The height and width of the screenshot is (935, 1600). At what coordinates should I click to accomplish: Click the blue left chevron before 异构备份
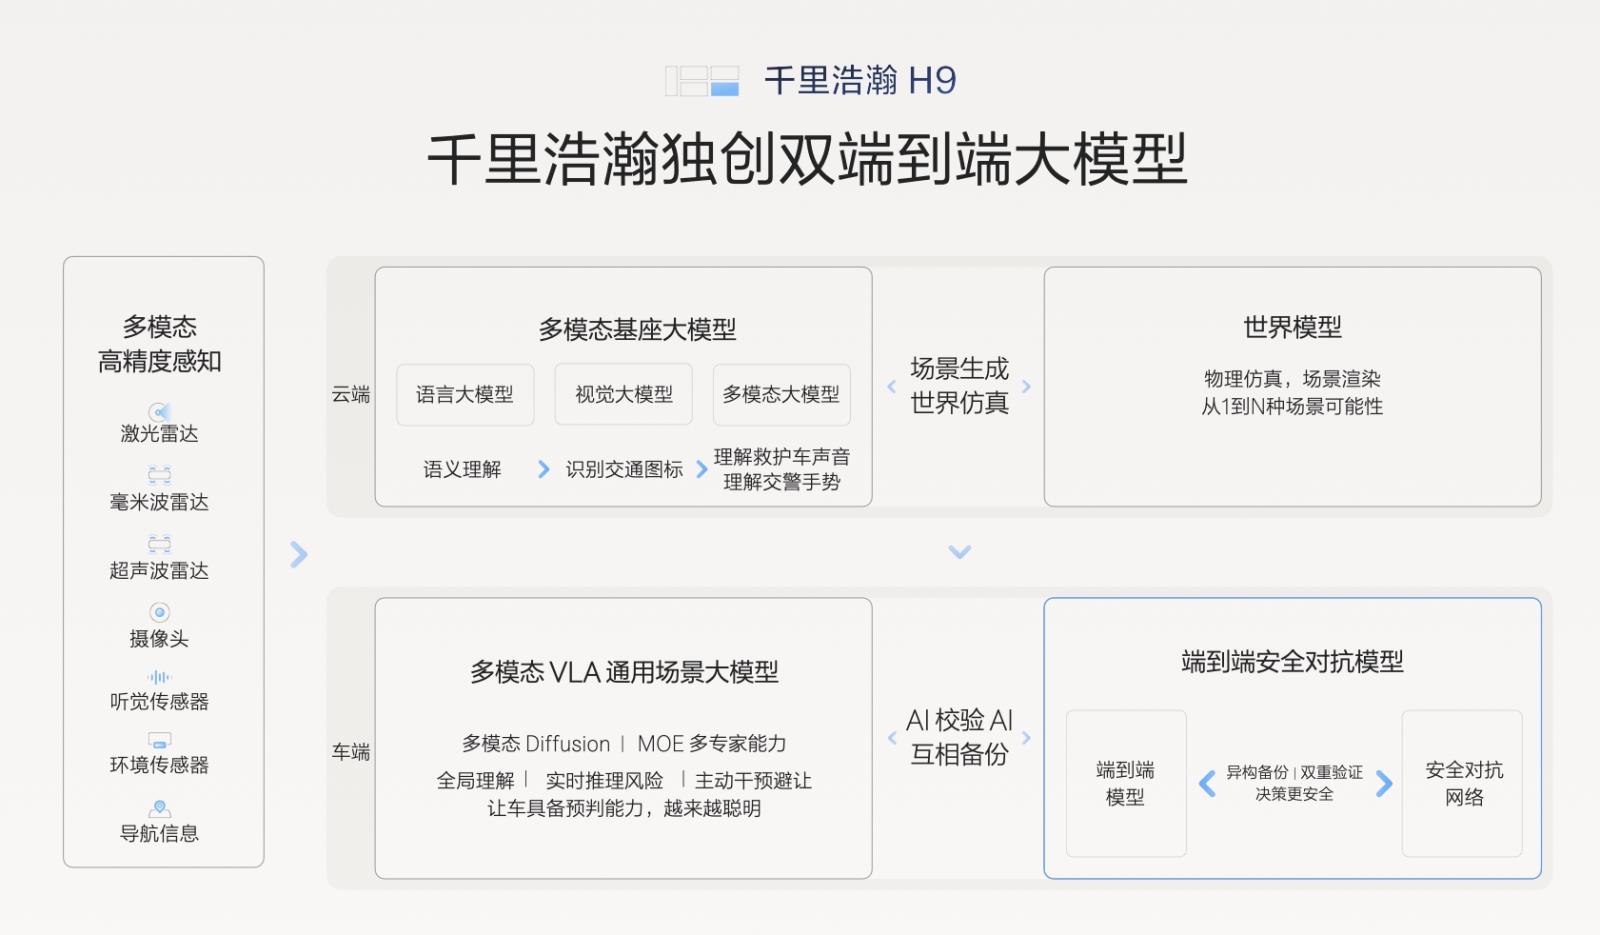1207,783
